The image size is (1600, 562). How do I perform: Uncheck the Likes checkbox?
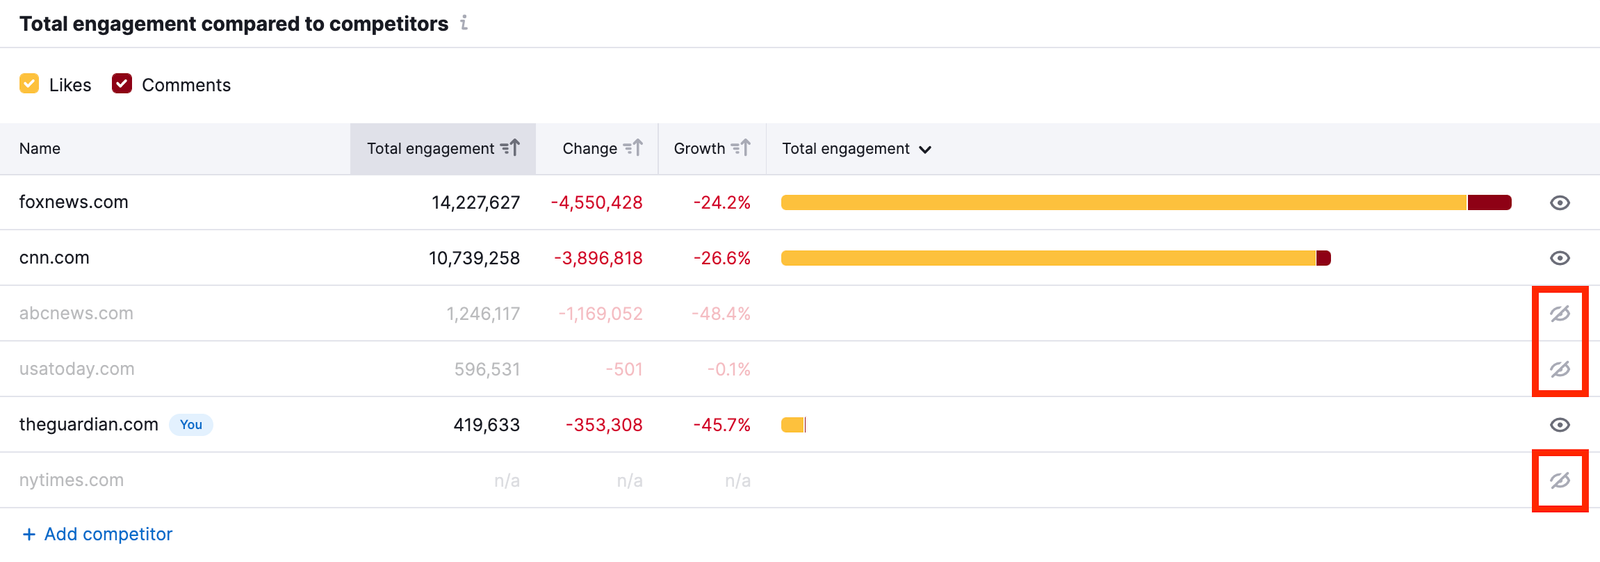(30, 84)
